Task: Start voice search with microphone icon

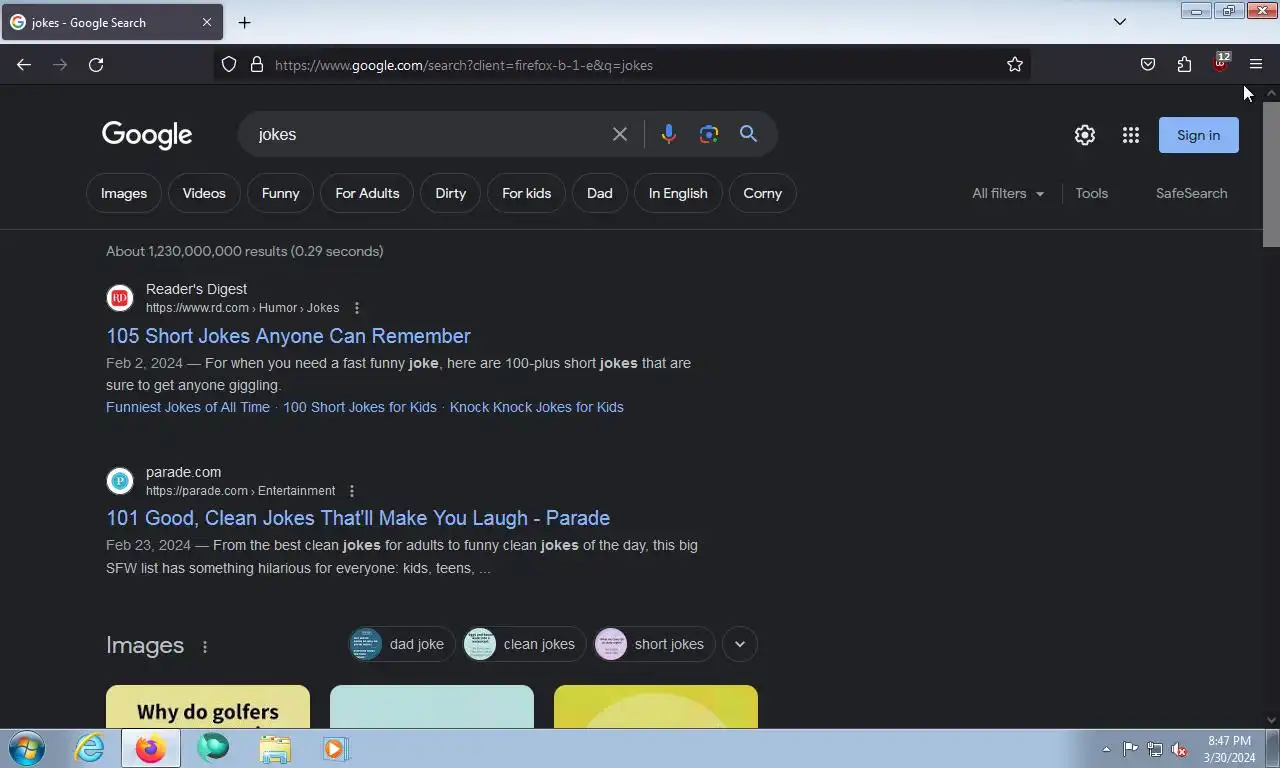Action: click(x=669, y=134)
